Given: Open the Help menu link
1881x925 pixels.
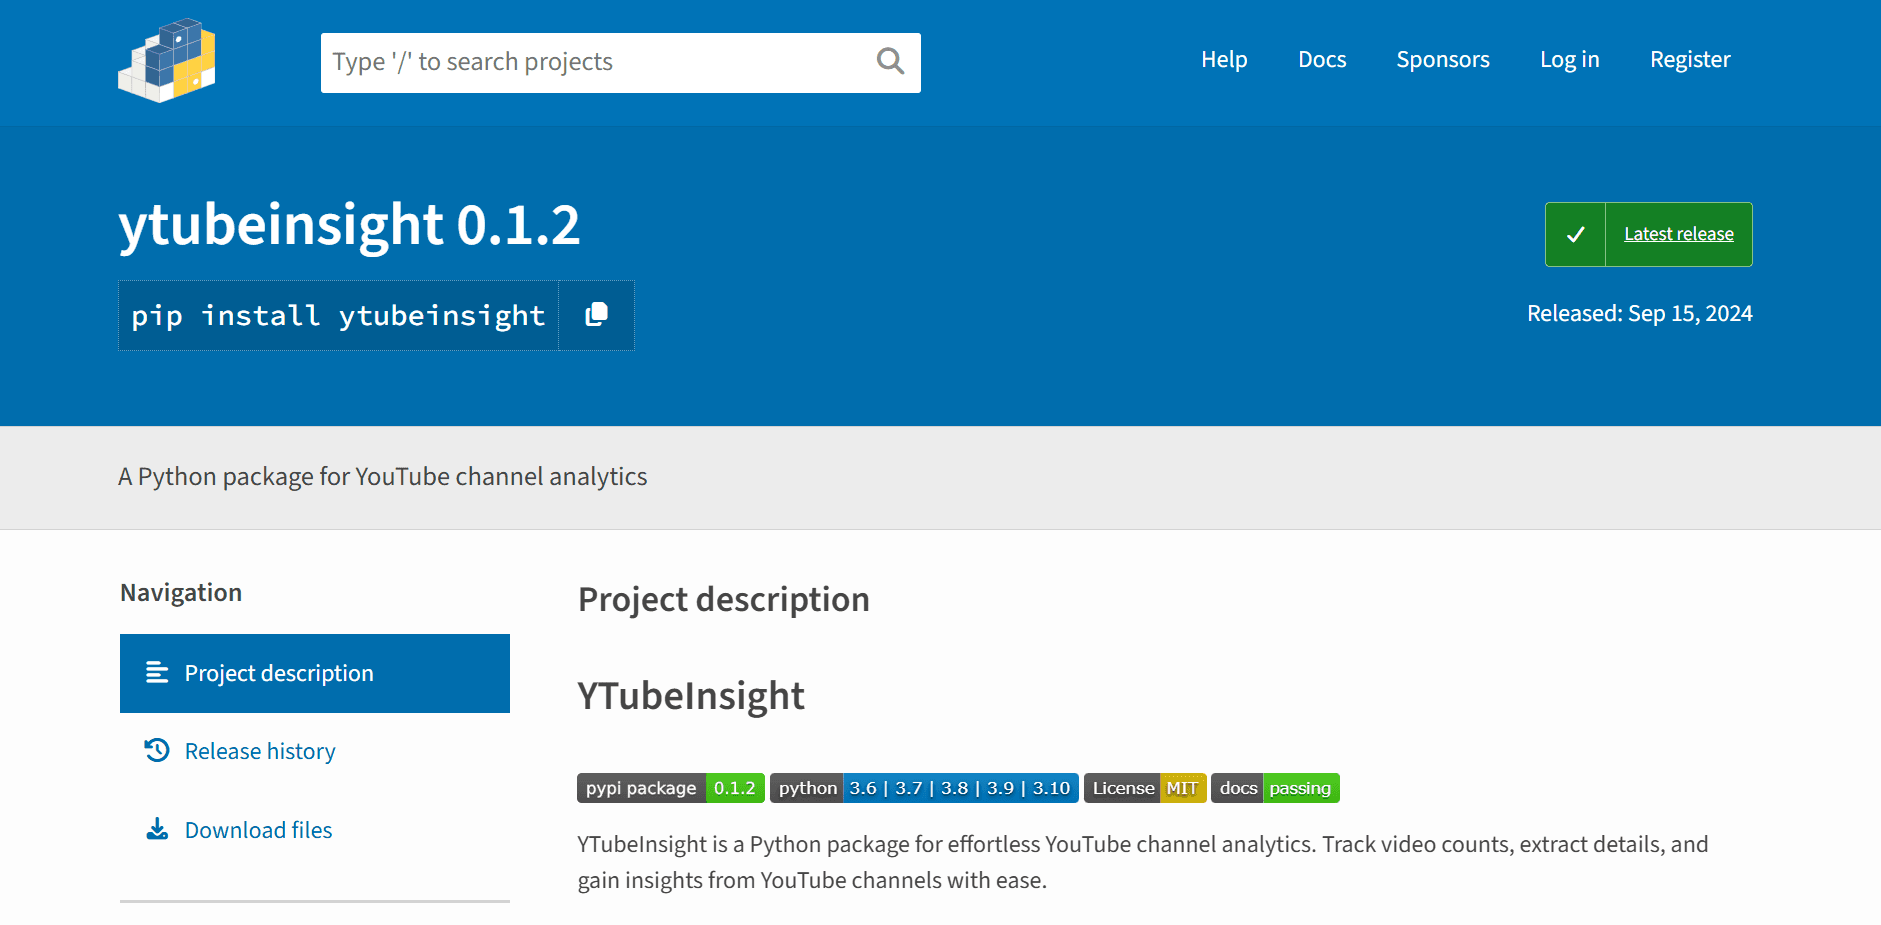Looking at the screenshot, I should tap(1224, 60).
